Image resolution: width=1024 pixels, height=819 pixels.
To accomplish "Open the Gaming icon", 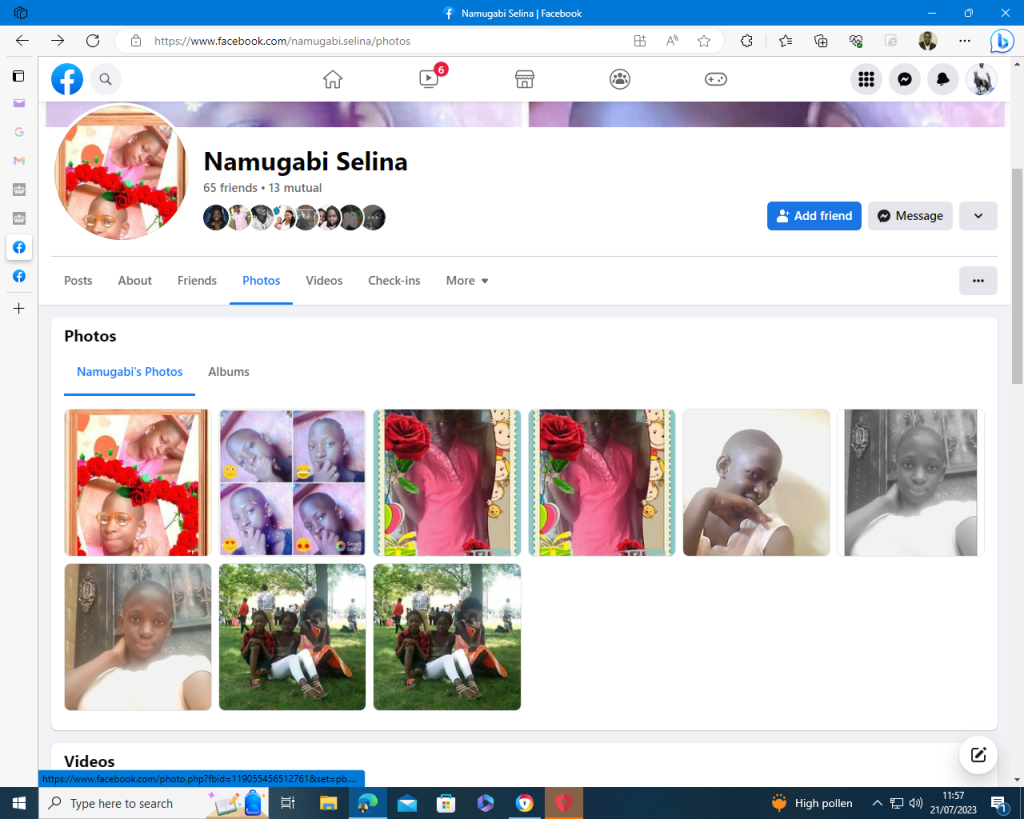I will point(716,79).
